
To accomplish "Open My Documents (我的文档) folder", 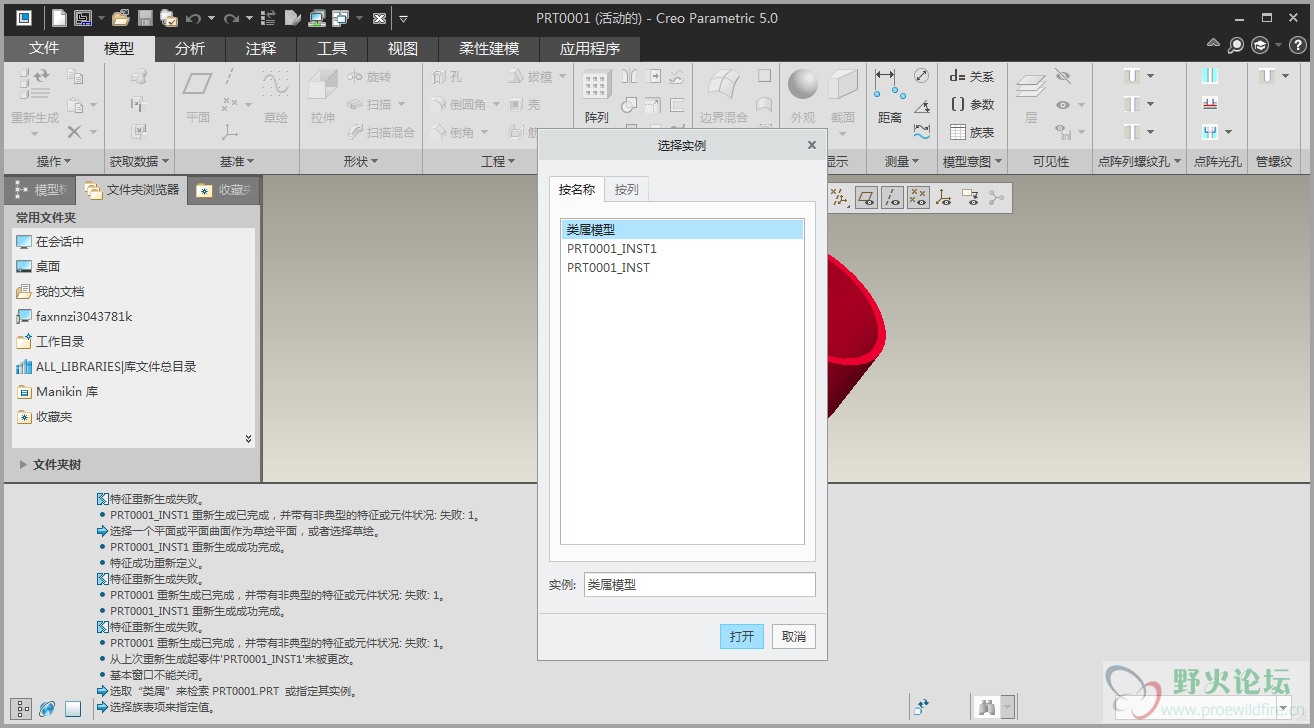I will [50, 291].
